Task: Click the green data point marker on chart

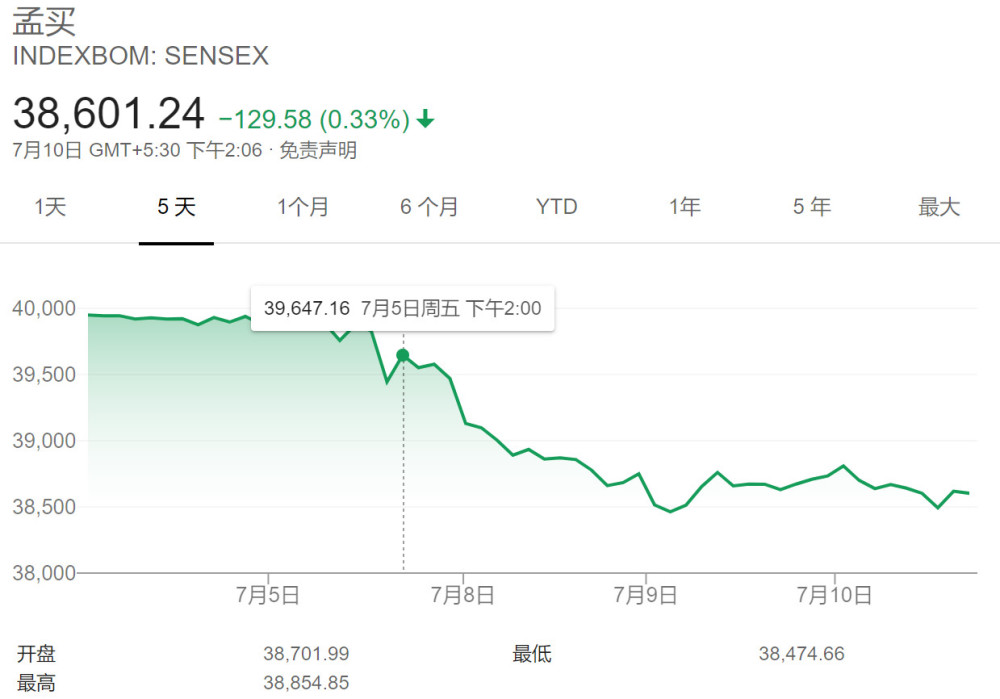Action: click(x=402, y=355)
